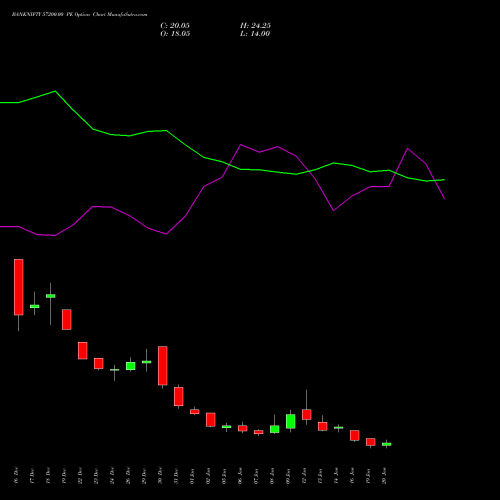
Task: Click the 19 Dec date label
Action: [x=64, y=475]
